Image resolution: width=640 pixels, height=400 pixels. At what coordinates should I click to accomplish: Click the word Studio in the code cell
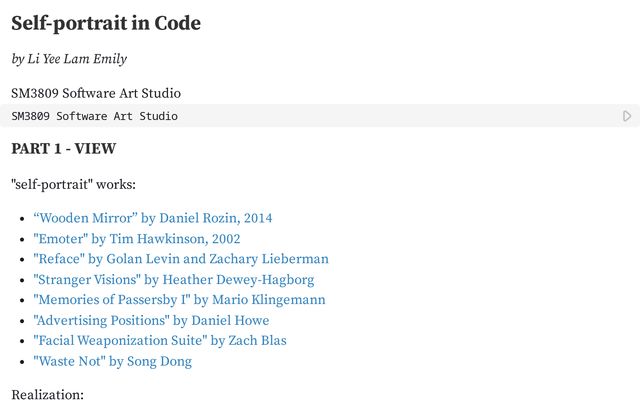(x=158, y=116)
